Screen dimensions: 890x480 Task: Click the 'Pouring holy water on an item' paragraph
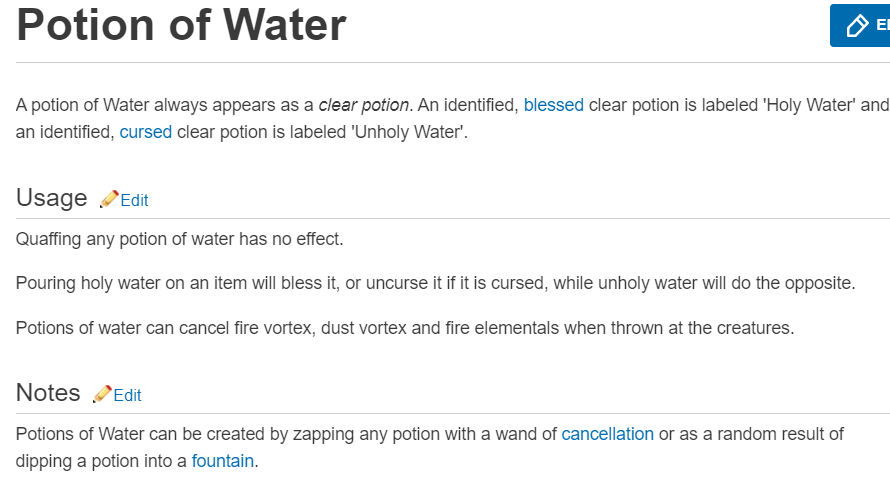click(x=435, y=283)
